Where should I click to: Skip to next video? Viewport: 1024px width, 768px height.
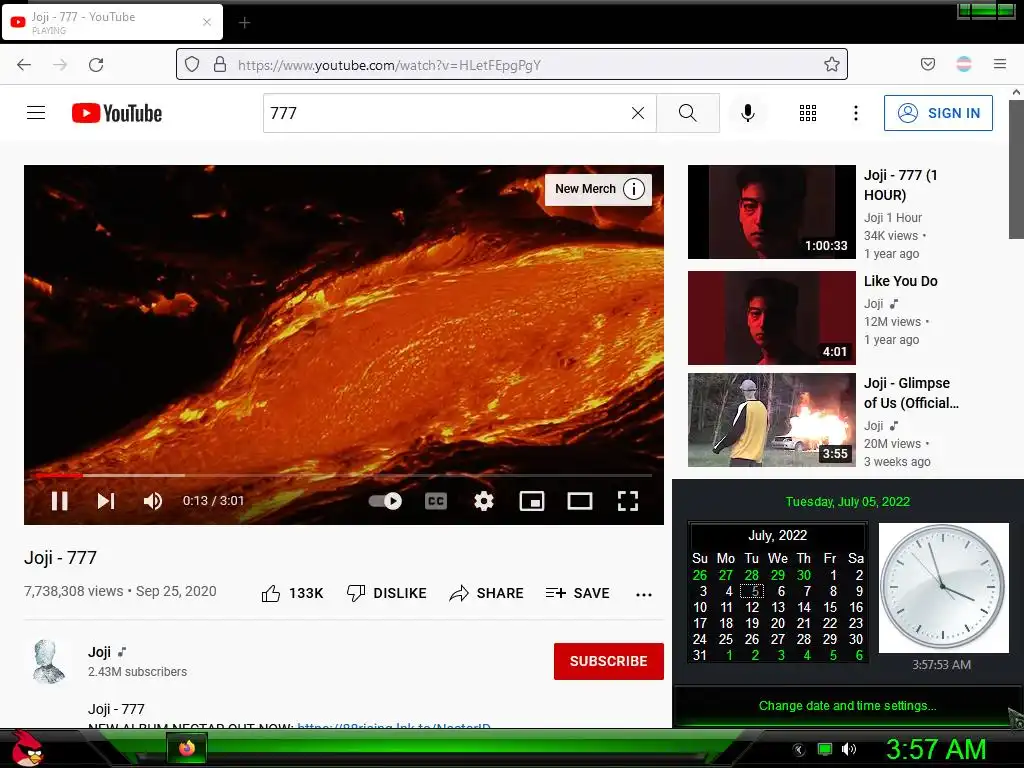click(x=106, y=501)
